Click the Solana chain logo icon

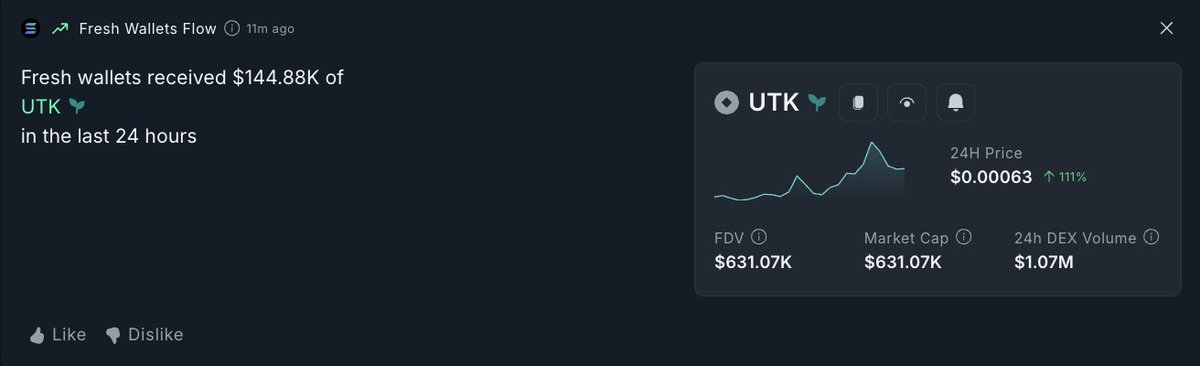pos(30,29)
